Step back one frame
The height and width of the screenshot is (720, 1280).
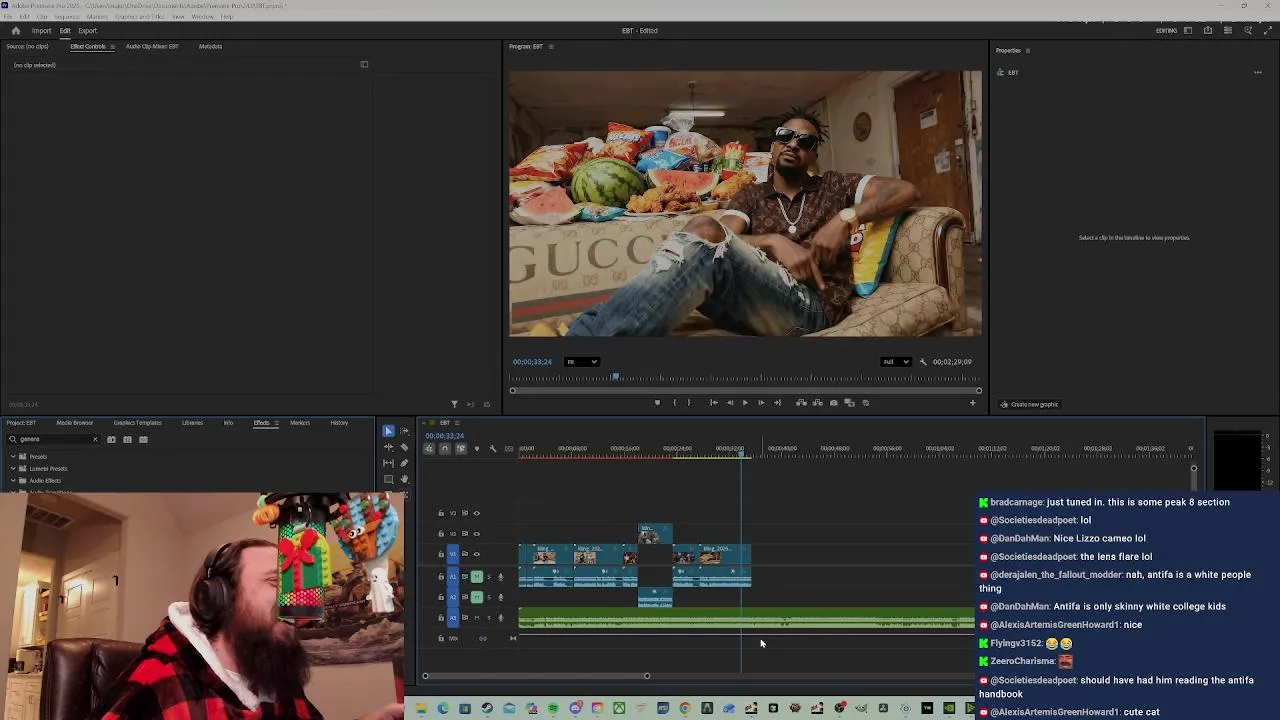coord(729,403)
